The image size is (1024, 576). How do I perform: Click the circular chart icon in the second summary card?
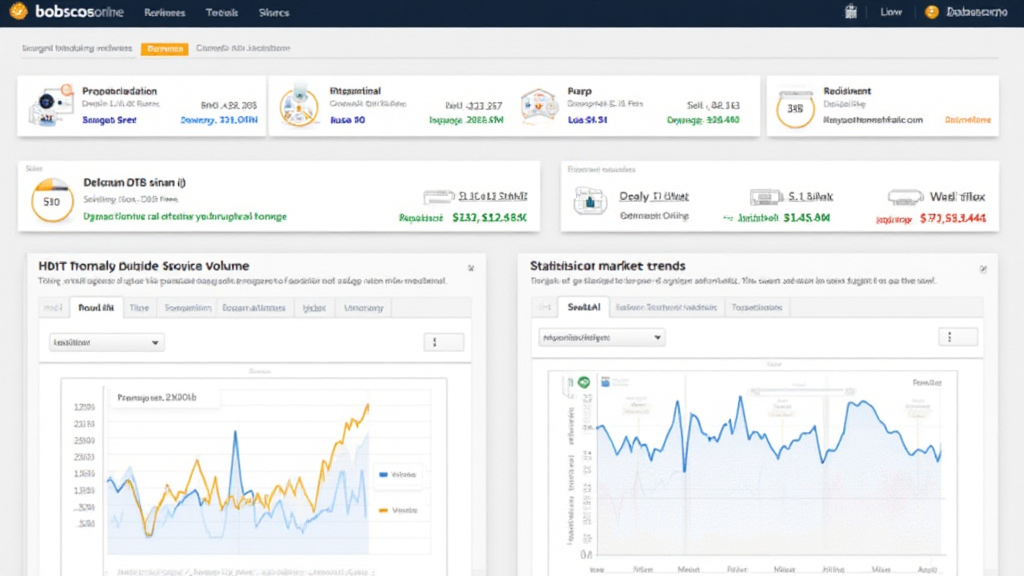tap(298, 106)
